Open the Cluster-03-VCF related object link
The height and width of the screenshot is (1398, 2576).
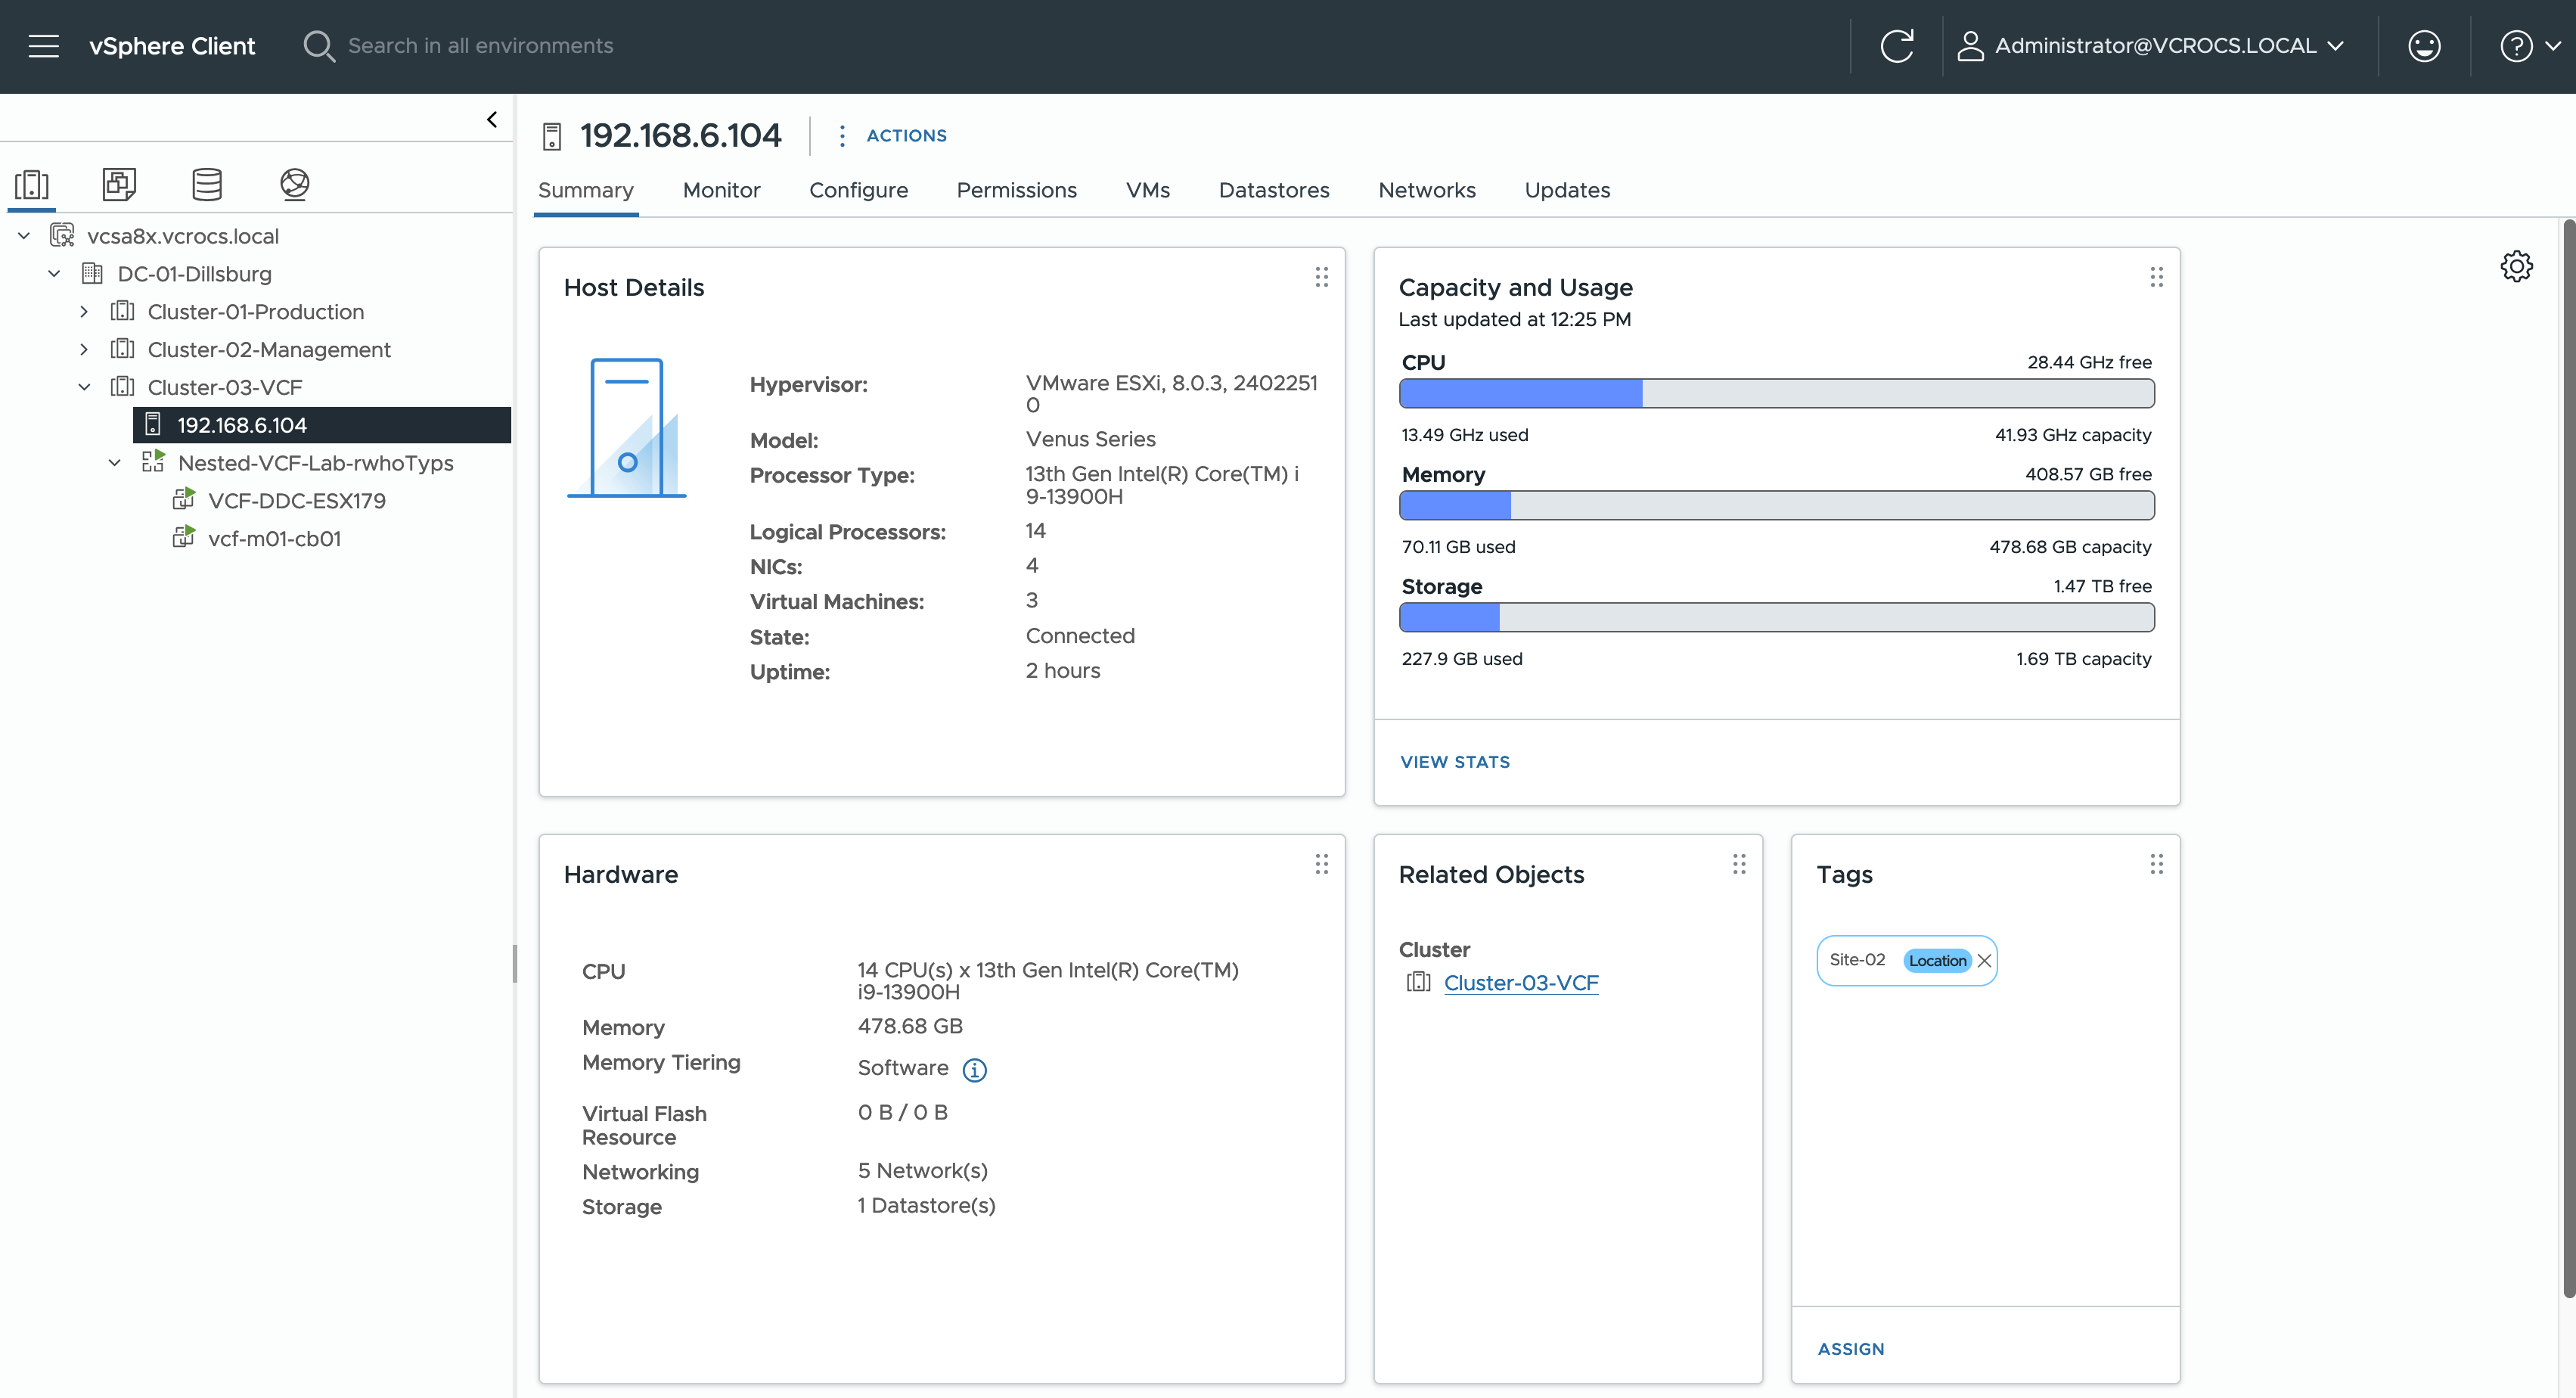tap(1520, 983)
